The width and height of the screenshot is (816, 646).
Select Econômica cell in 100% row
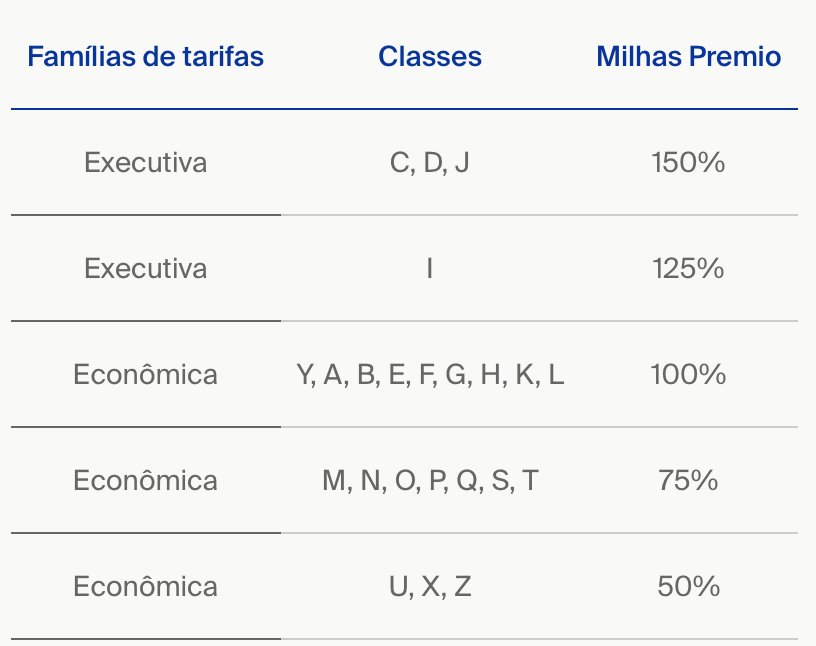click(x=145, y=374)
